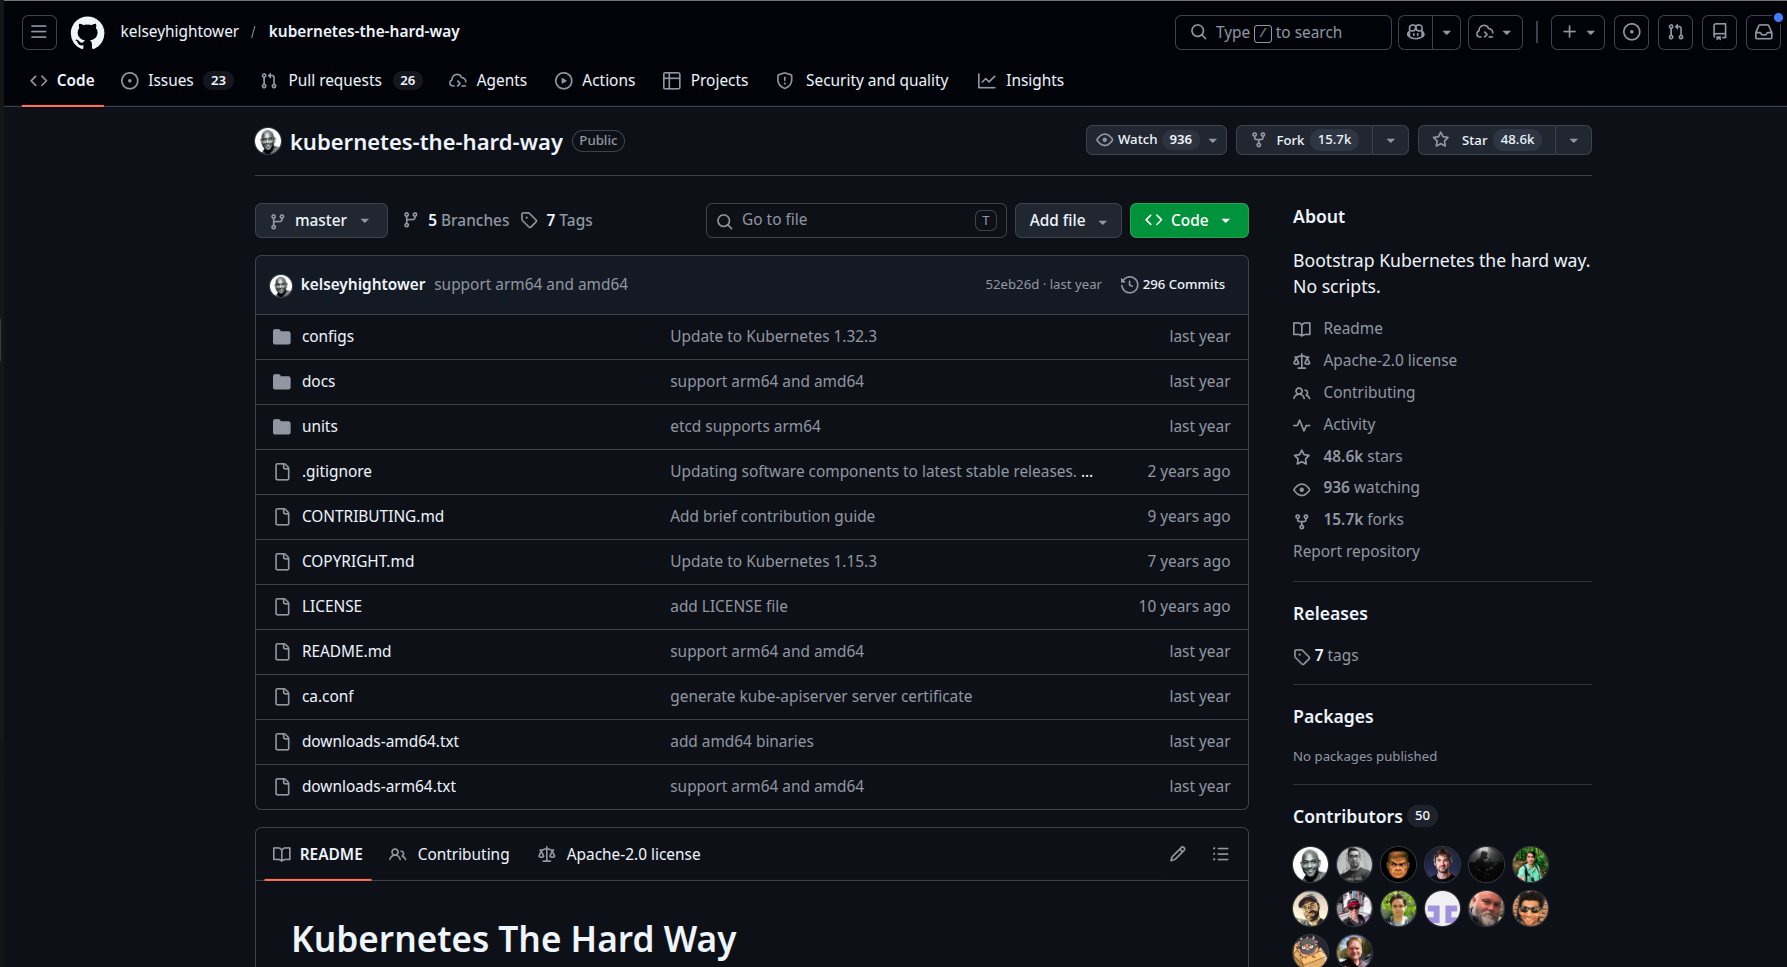Select the Contributing tab below file list
Viewport: 1787px width, 967px height.
[449, 855]
